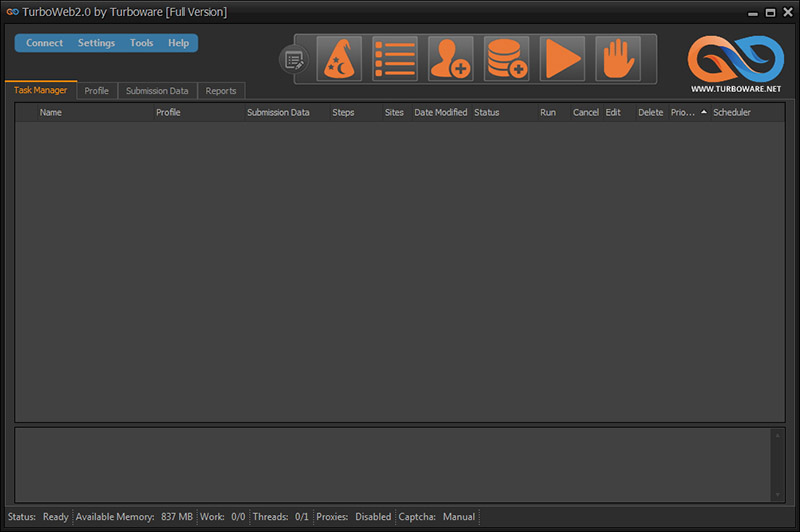Open the Settings menu
The height and width of the screenshot is (532, 800).
96,43
